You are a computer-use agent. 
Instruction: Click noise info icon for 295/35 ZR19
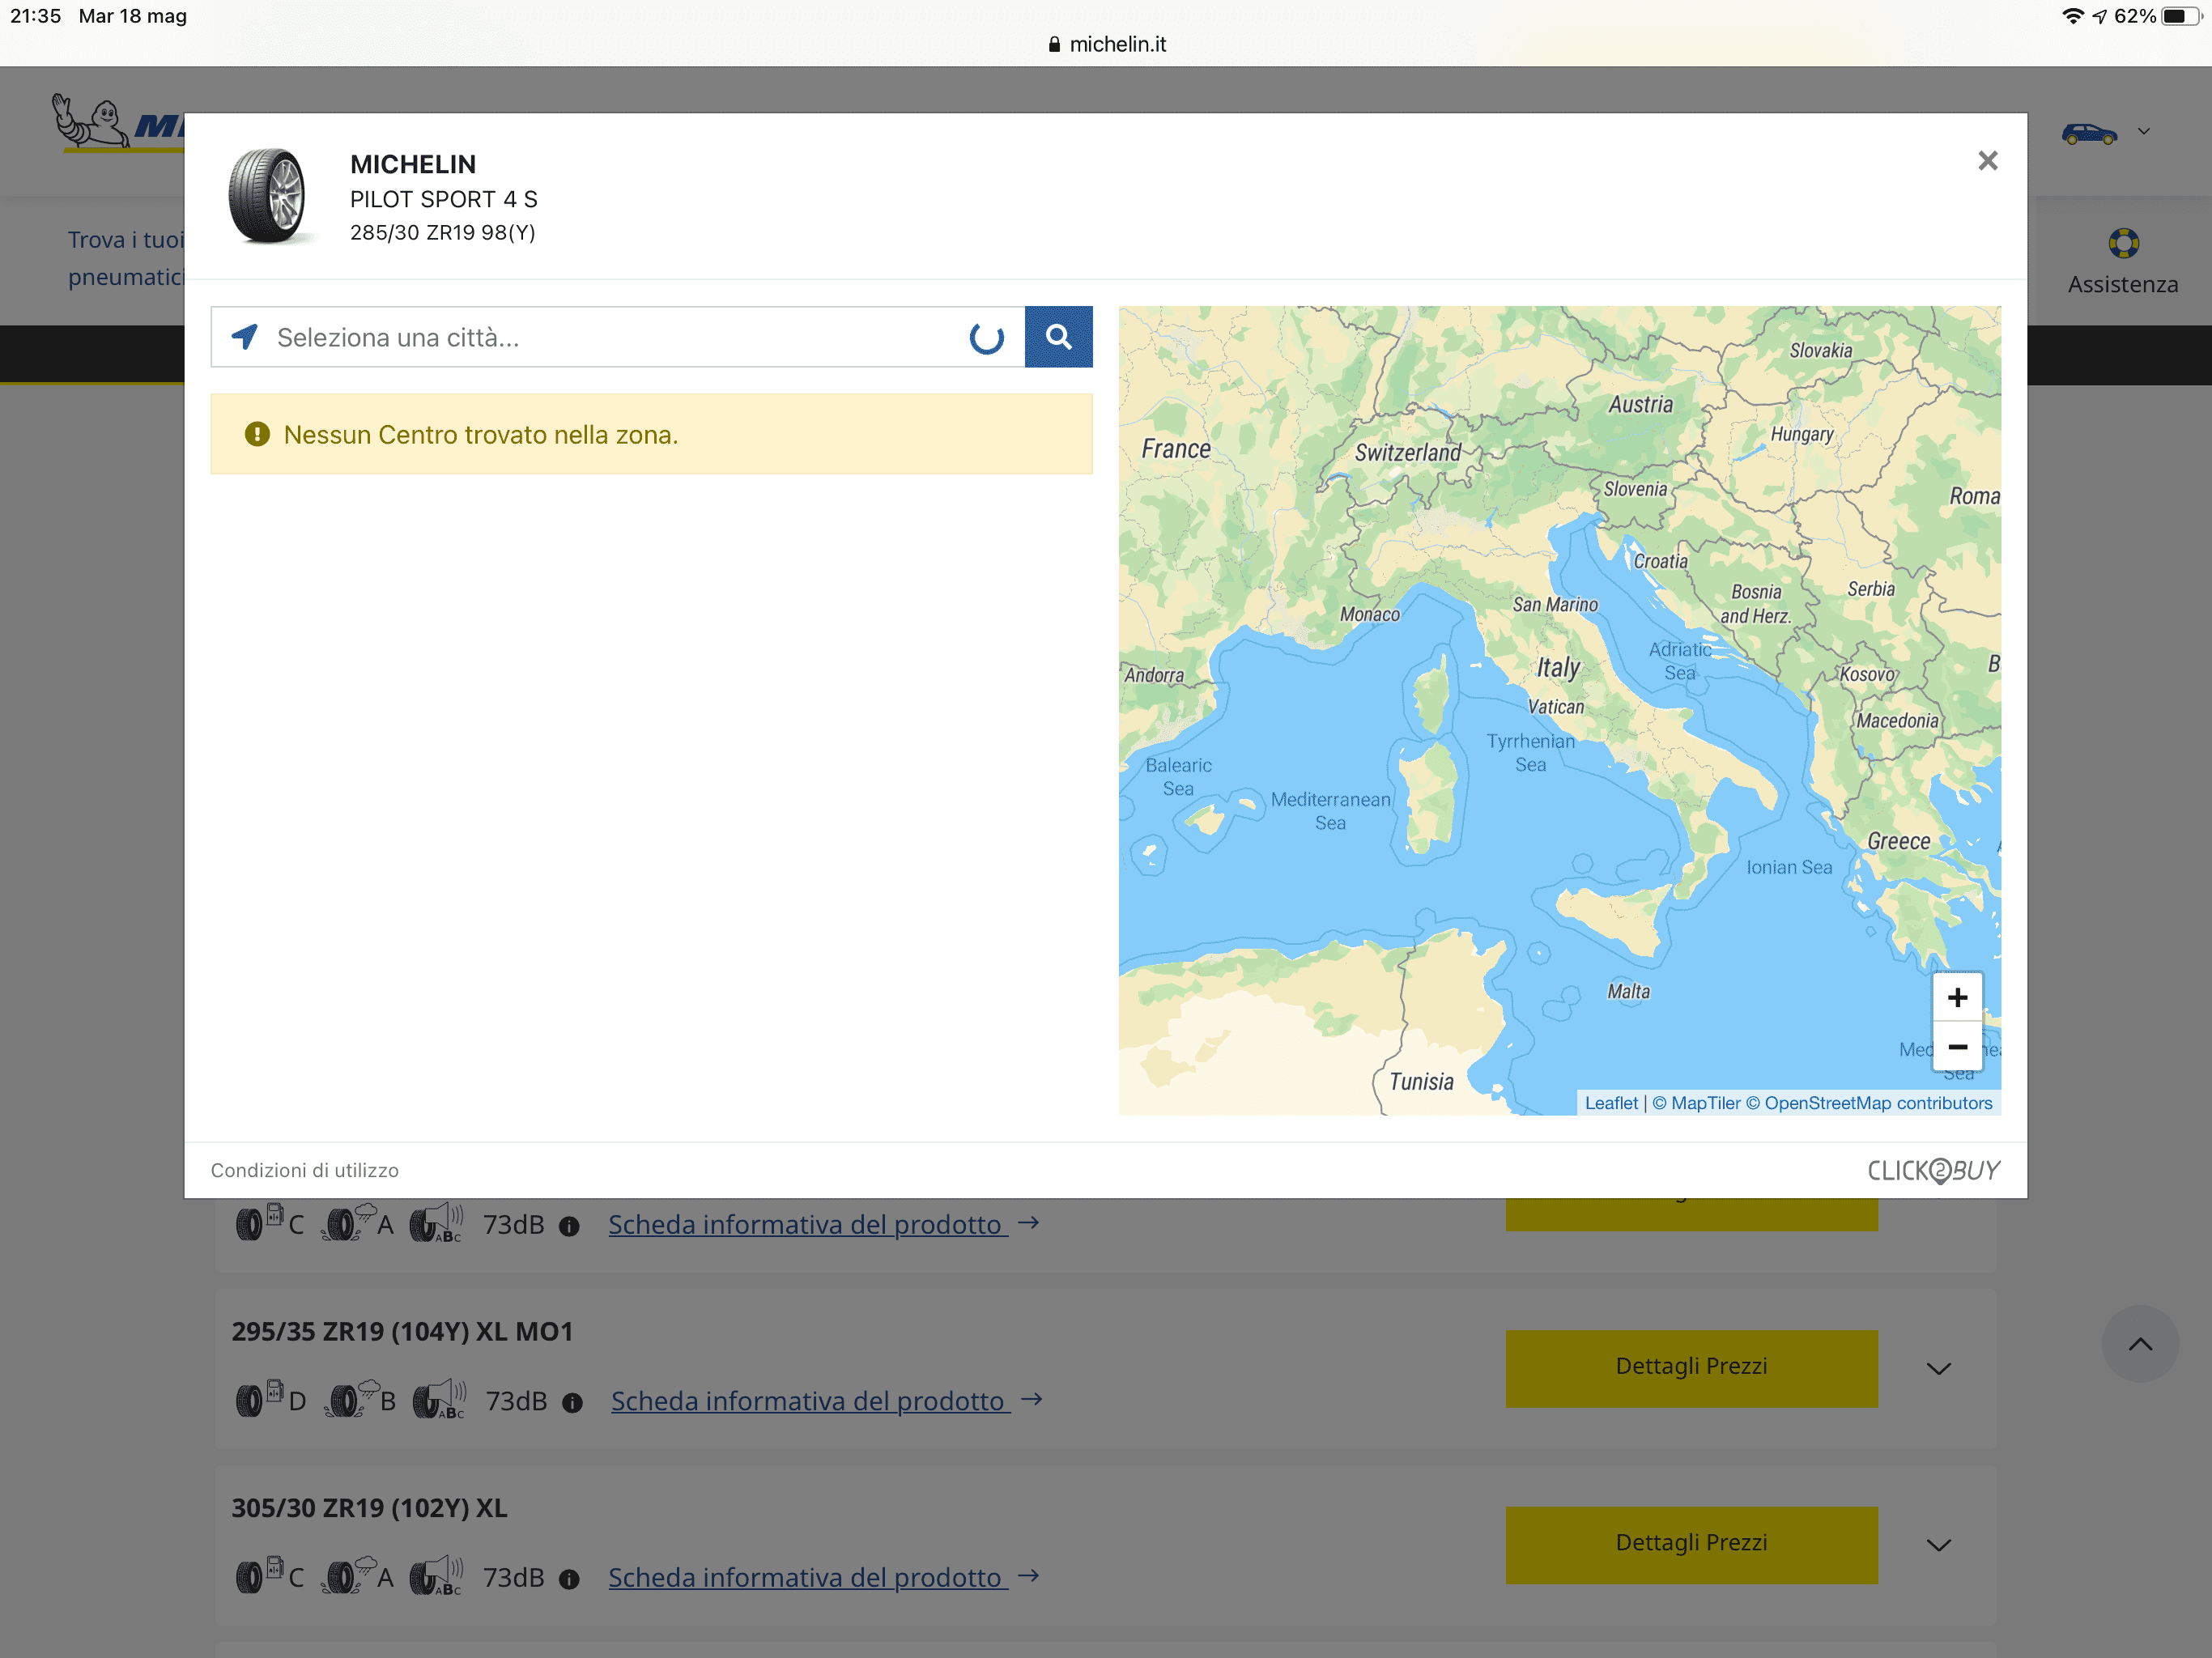[572, 1403]
